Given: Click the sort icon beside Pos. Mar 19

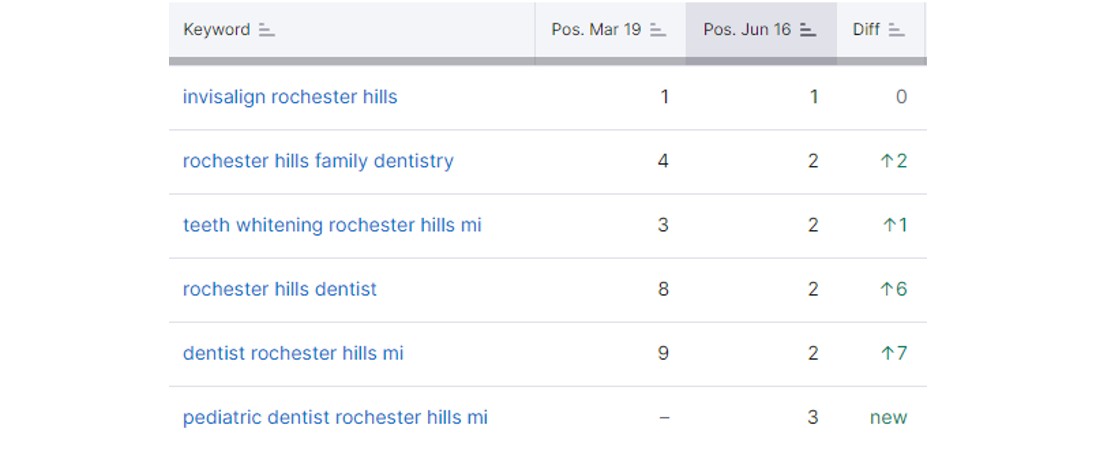Looking at the screenshot, I should click(657, 29).
